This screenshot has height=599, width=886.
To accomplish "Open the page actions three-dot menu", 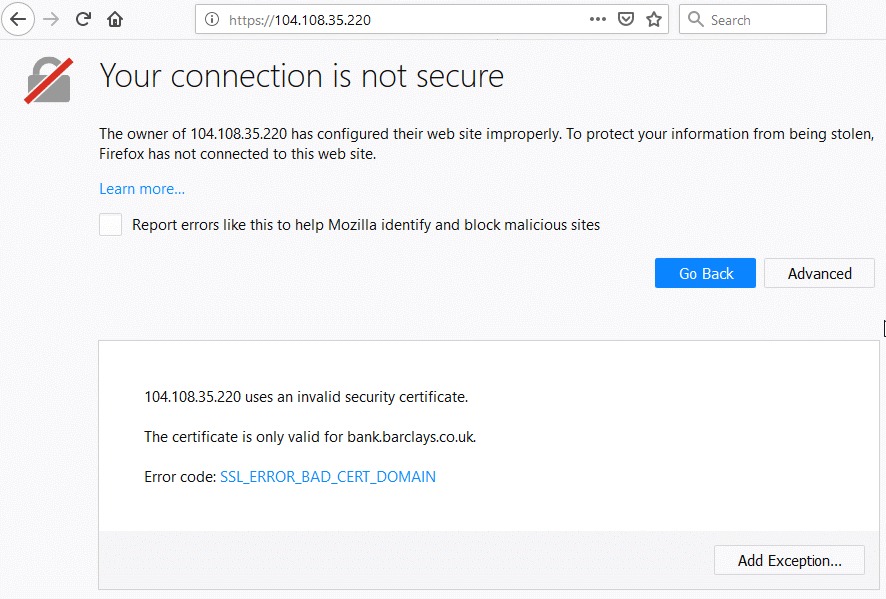I will tap(598, 19).
